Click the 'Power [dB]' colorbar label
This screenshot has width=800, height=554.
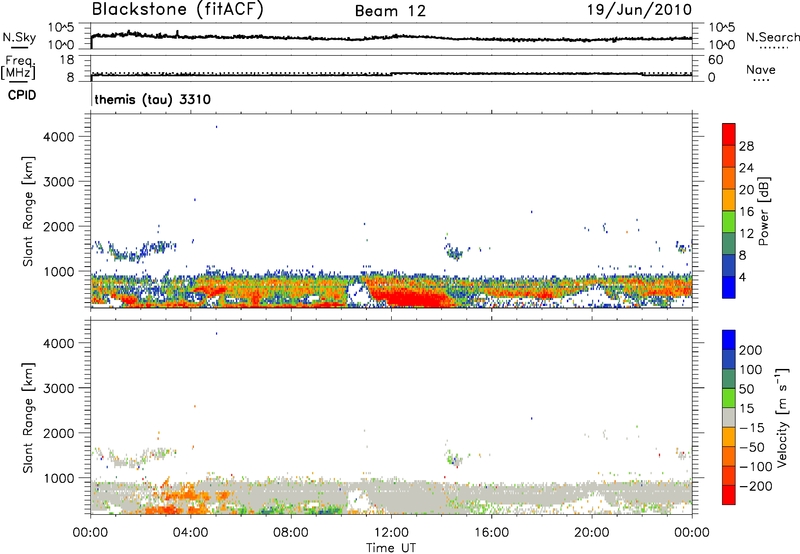763,211
